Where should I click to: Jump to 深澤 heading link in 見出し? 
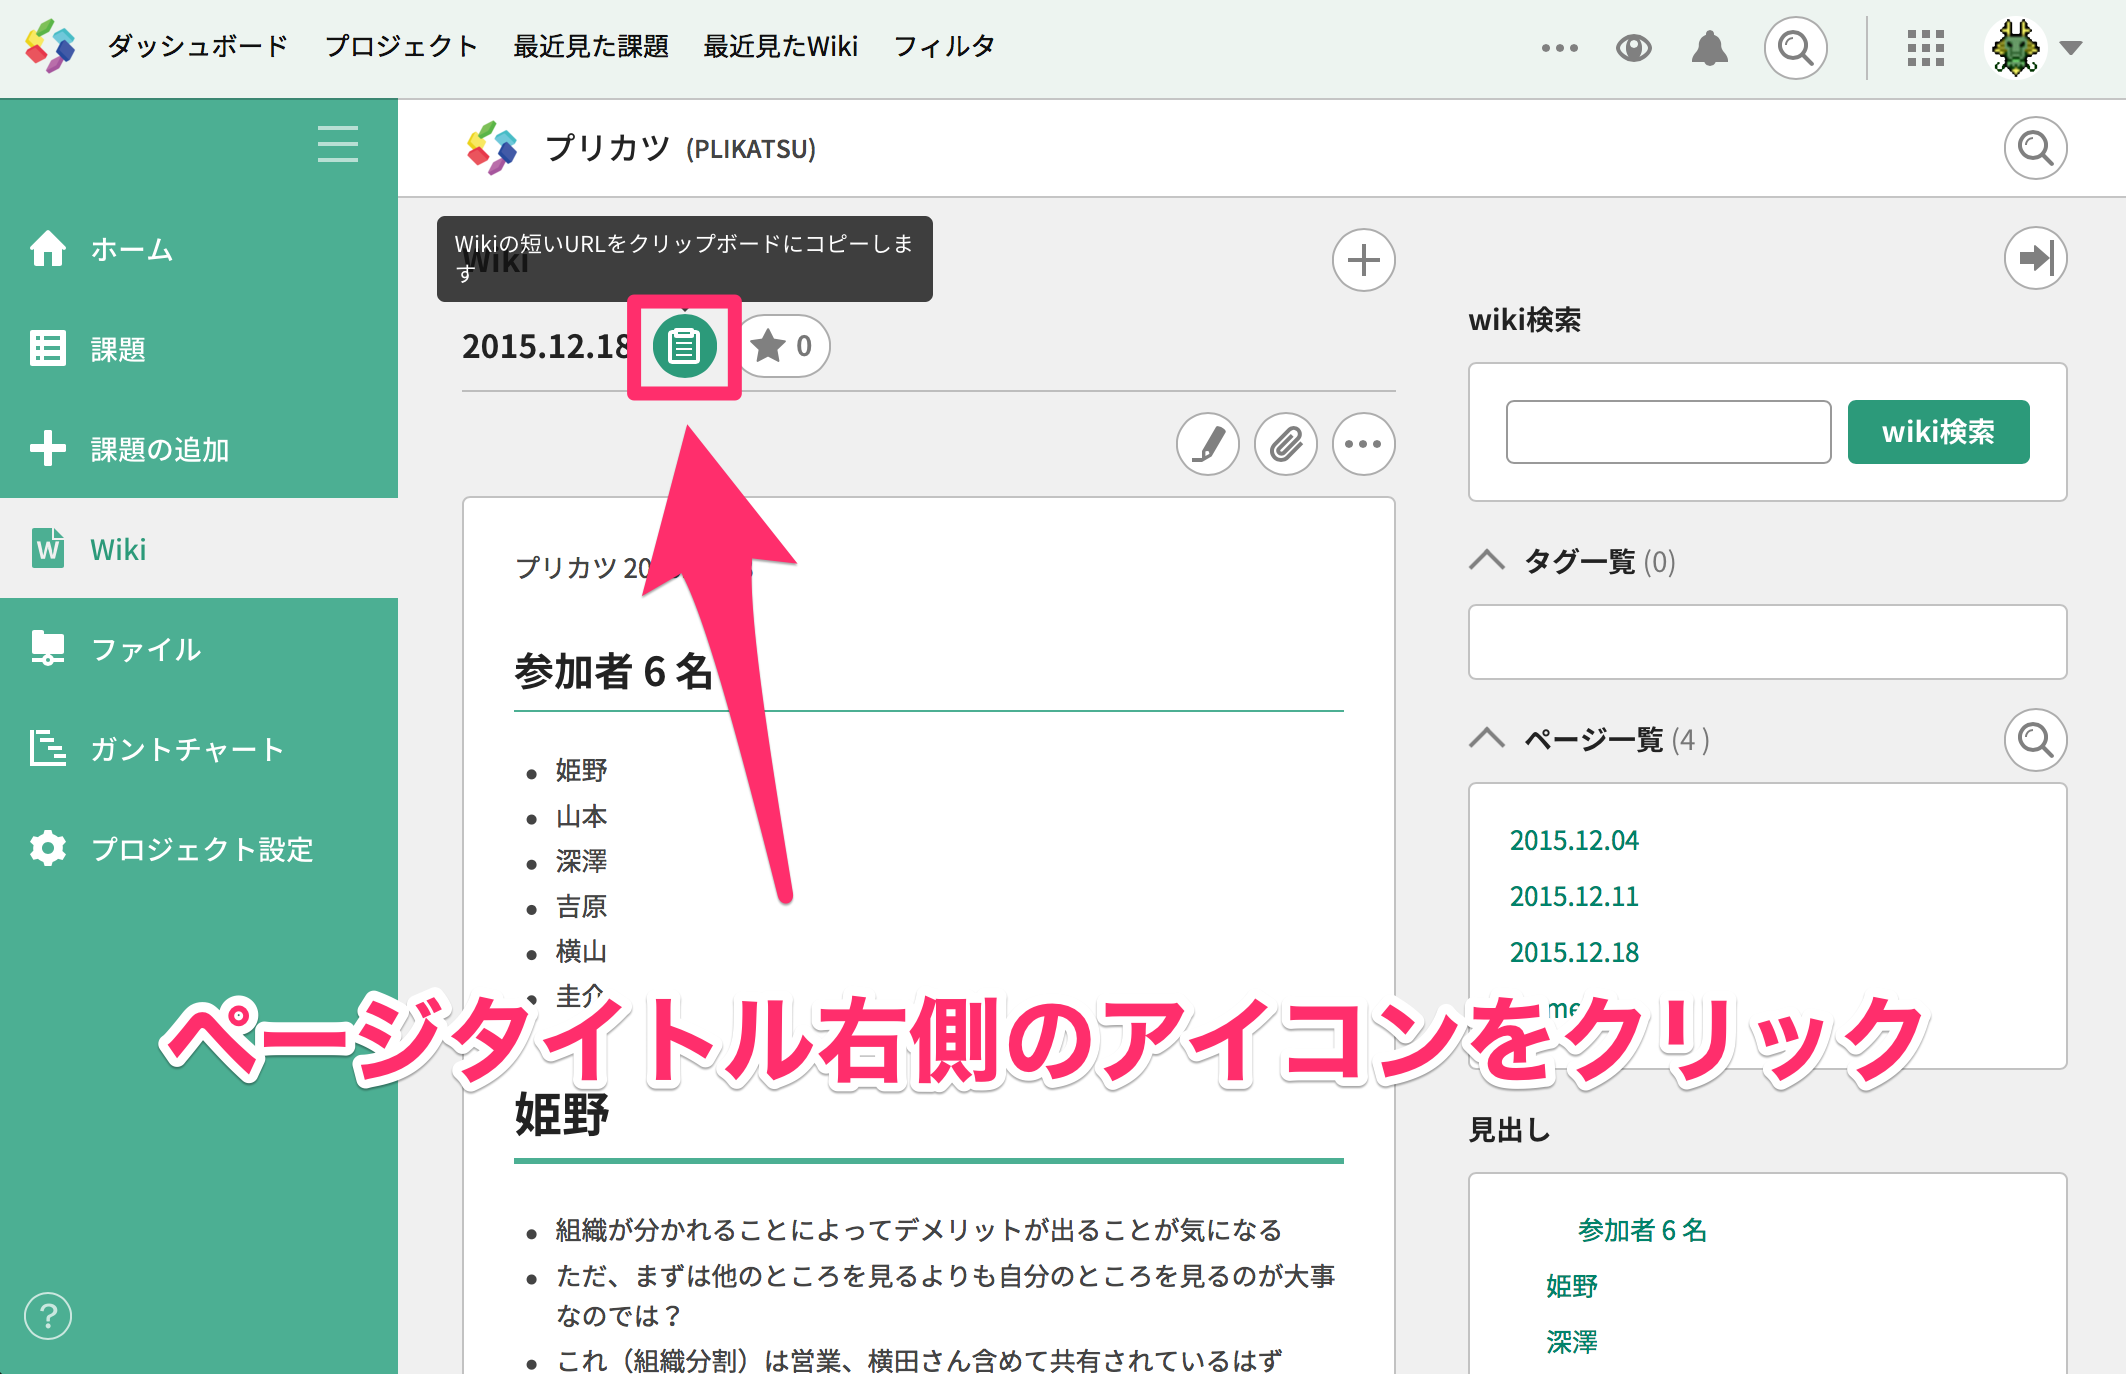point(1571,1342)
